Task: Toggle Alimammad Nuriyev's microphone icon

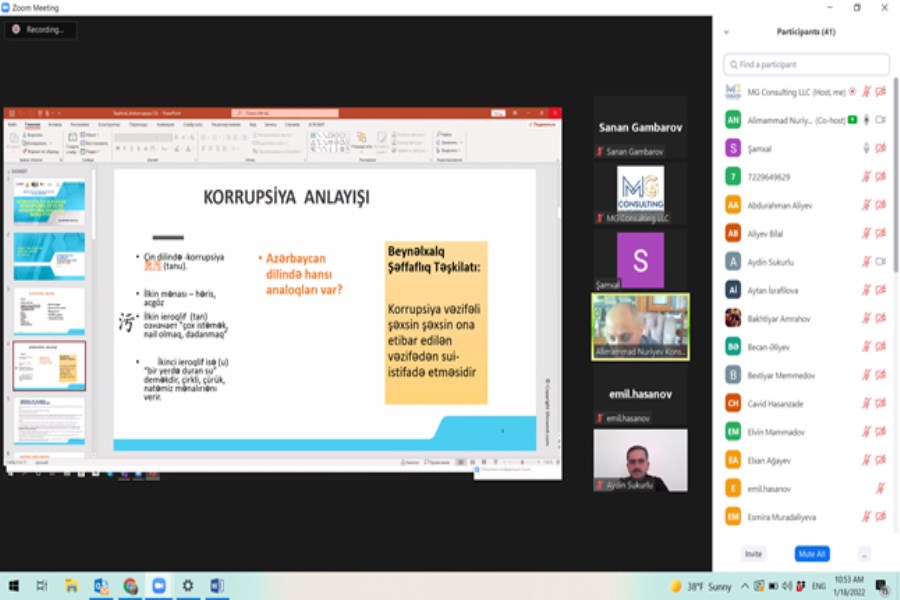Action: [x=866, y=119]
